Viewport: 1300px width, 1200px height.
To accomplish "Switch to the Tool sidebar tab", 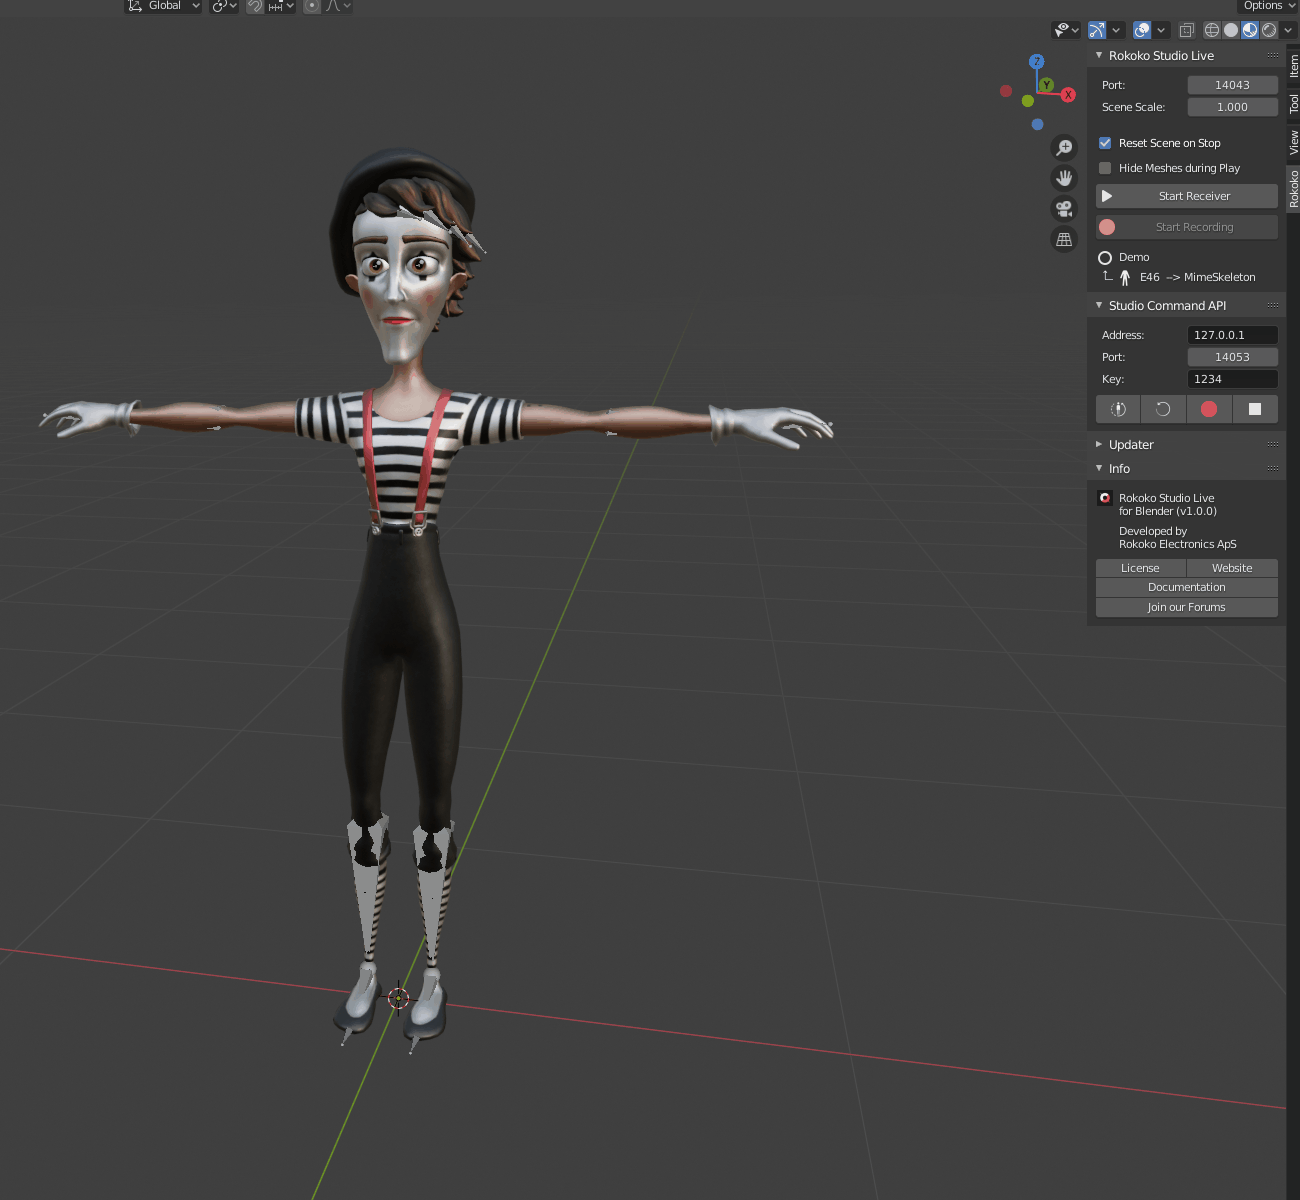I will tap(1293, 103).
